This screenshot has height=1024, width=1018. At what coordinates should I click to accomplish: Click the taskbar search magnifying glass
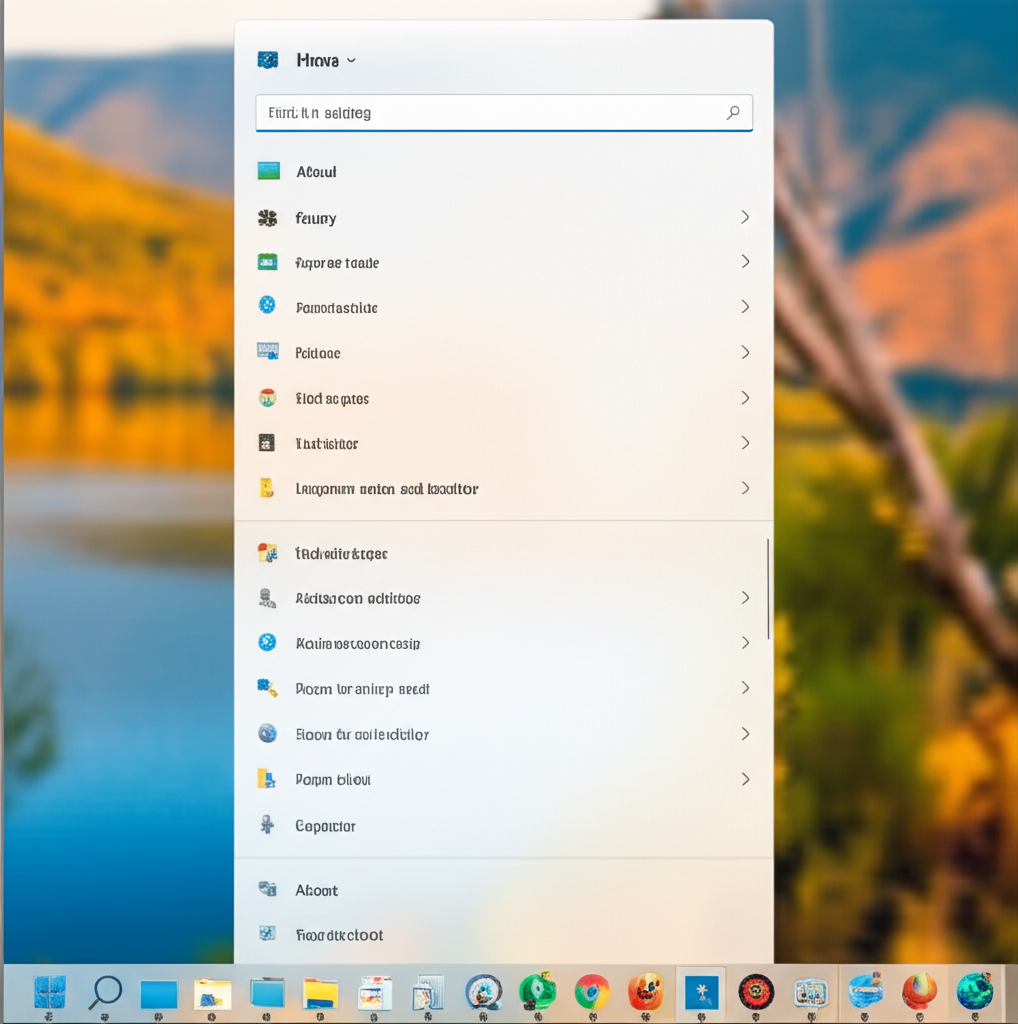click(x=104, y=992)
